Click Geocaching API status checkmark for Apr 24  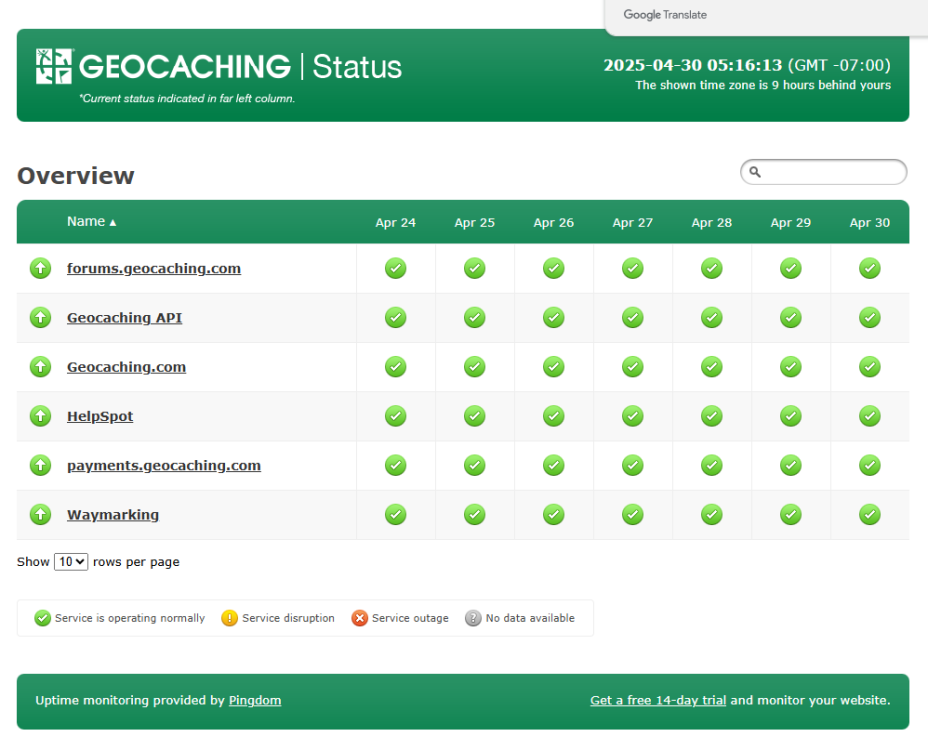pos(396,318)
